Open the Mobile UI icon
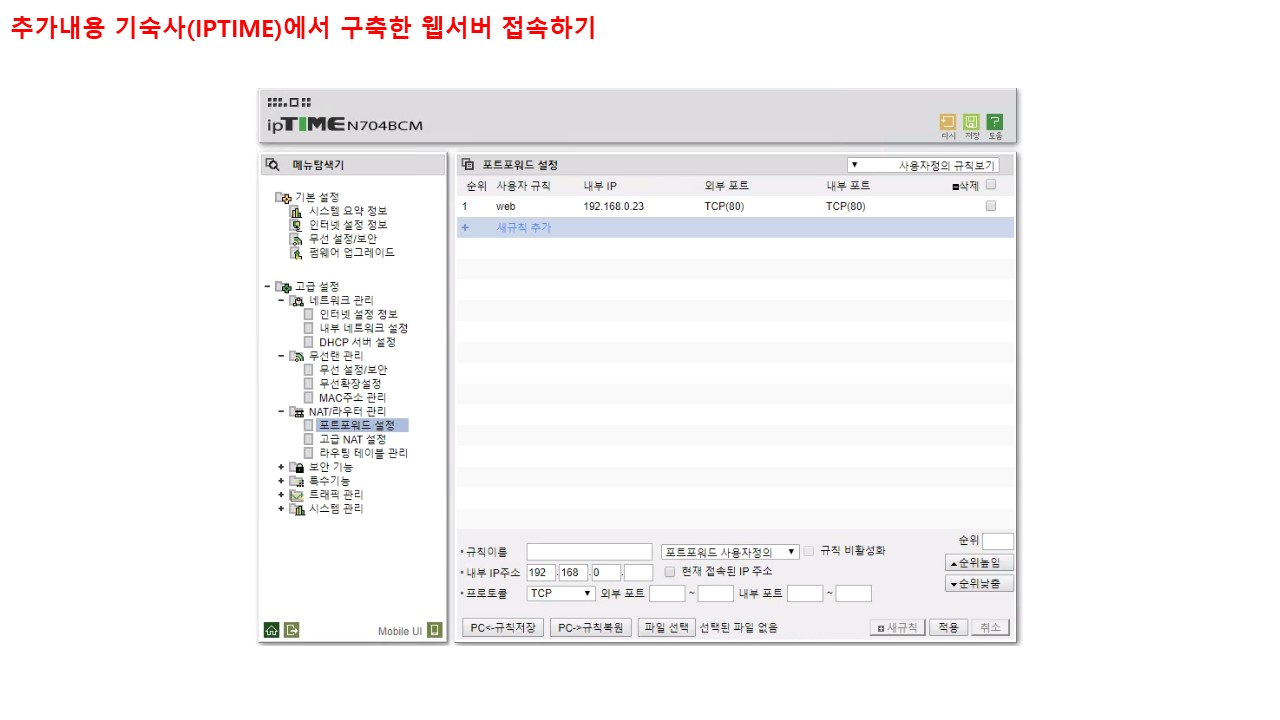The image size is (1280, 720). click(434, 630)
